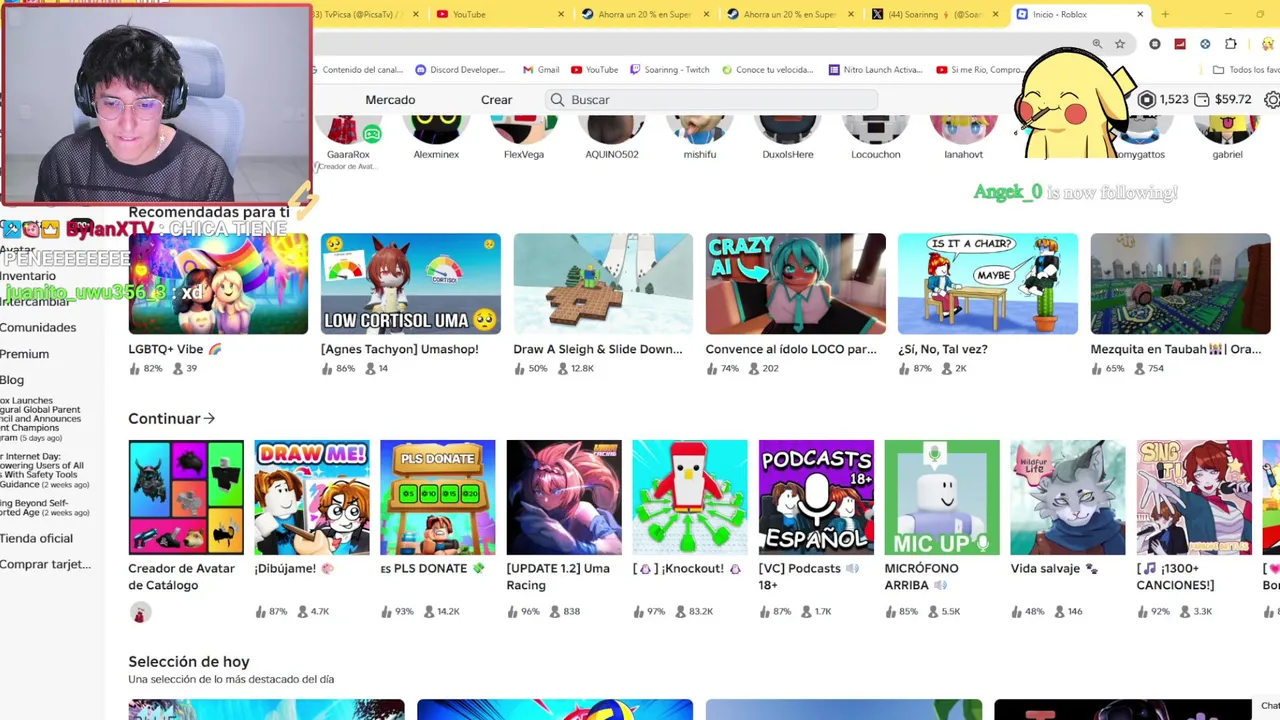Close the YouTube browser tab
The height and width of the screenshot is (720, 1280).
561,14
